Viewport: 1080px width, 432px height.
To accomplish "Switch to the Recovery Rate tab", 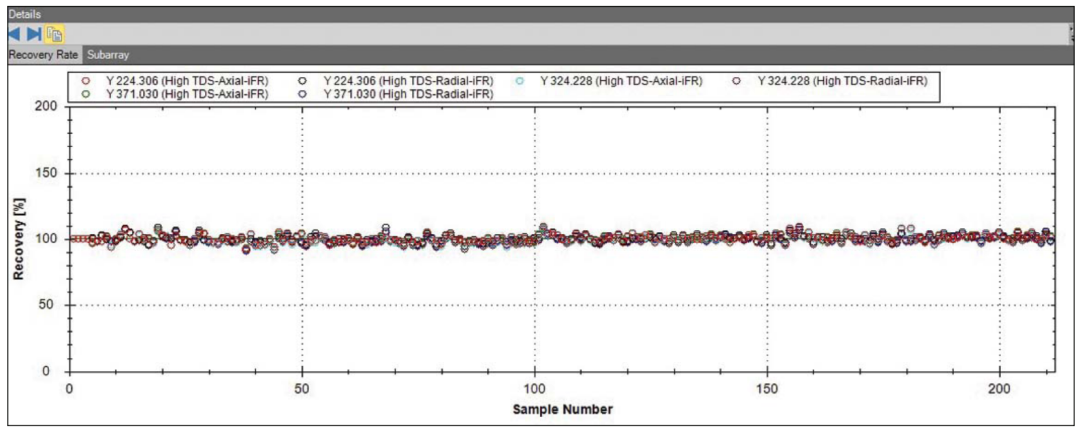I will [x=43, y=54].
